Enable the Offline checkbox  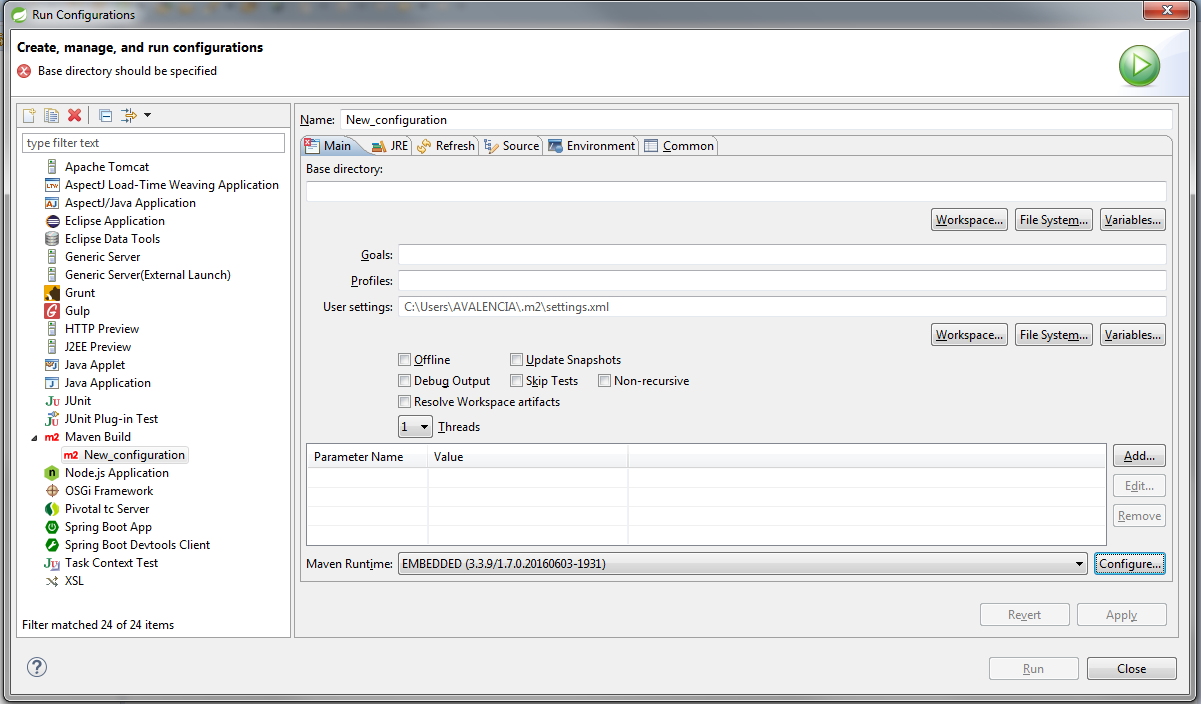point(404,359)
